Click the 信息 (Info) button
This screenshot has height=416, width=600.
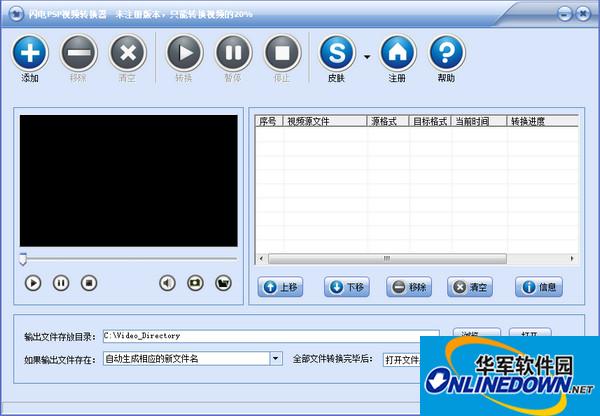(x=539, y=287)
